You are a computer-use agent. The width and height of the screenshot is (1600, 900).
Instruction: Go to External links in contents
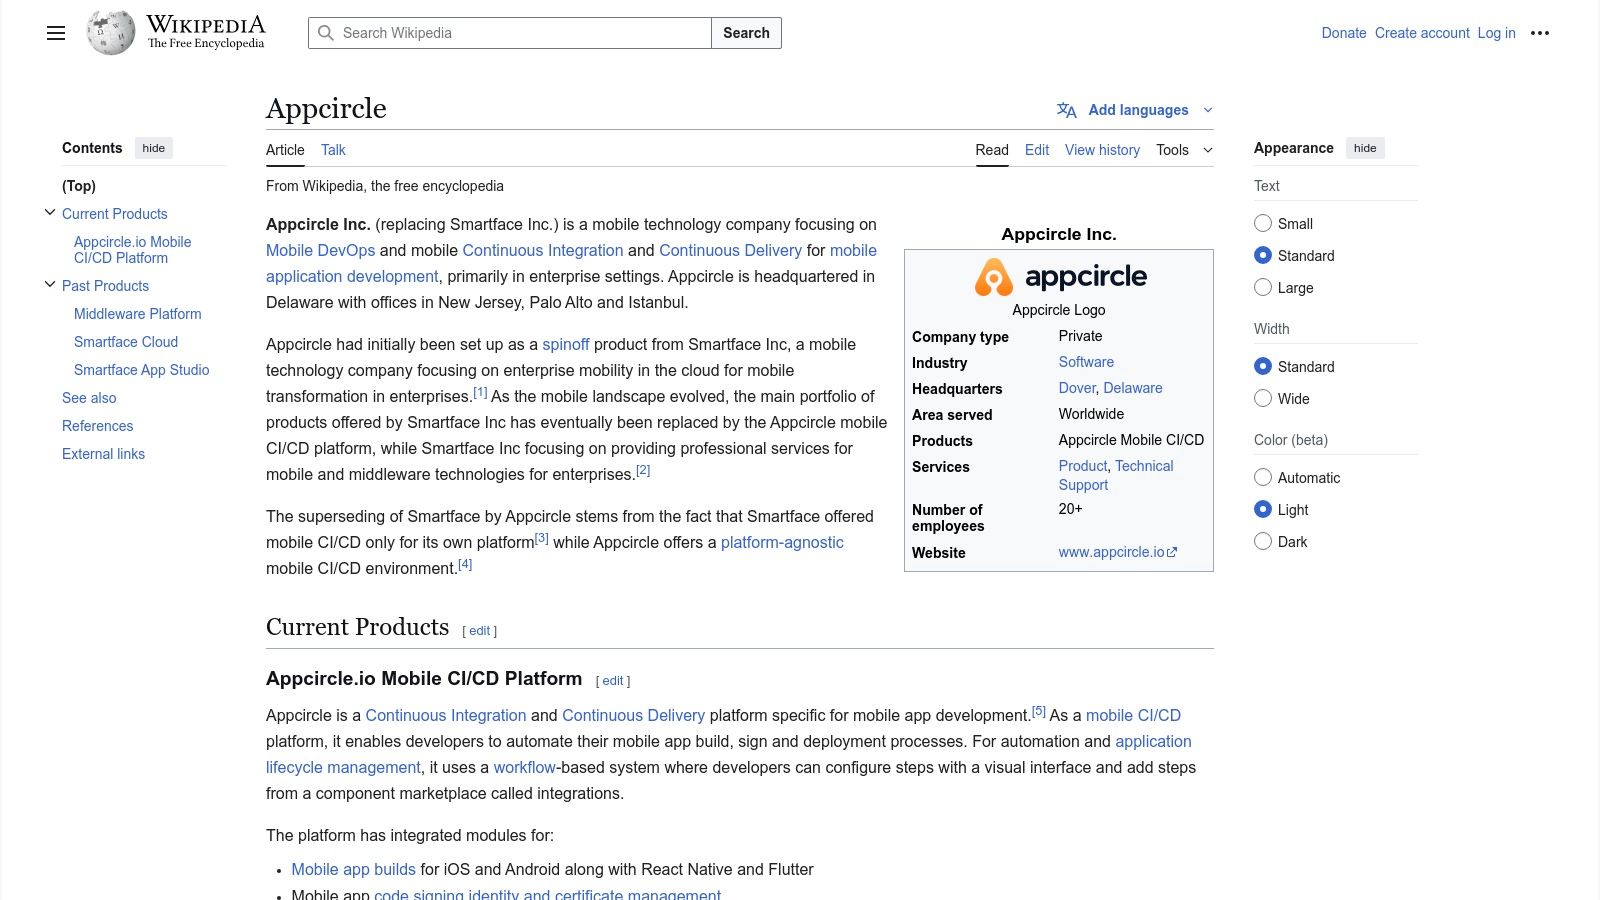[103, 454]
